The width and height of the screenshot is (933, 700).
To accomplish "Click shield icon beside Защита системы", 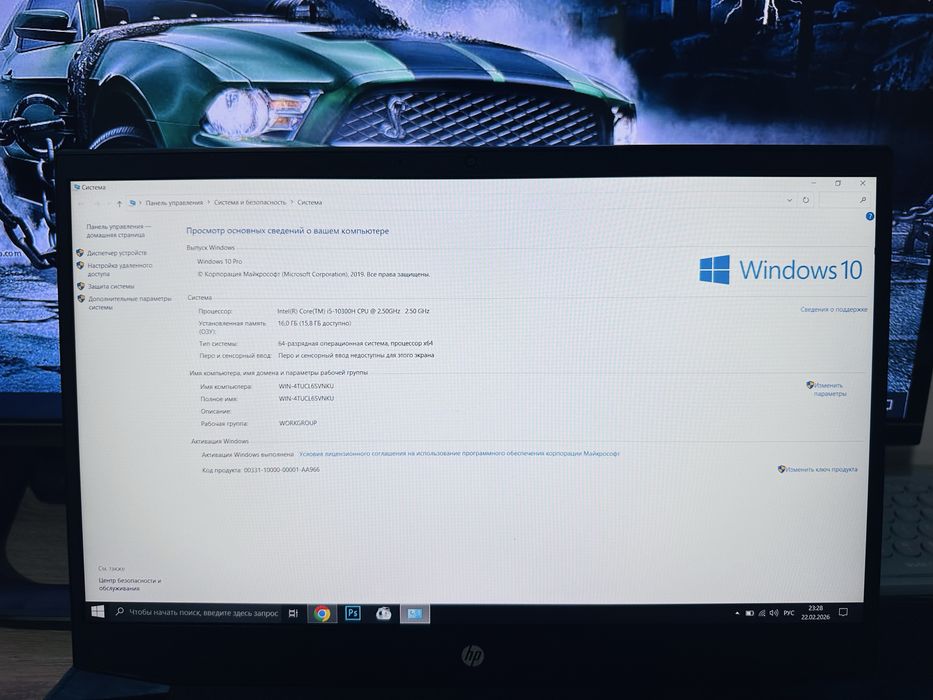I will (80, 286).
